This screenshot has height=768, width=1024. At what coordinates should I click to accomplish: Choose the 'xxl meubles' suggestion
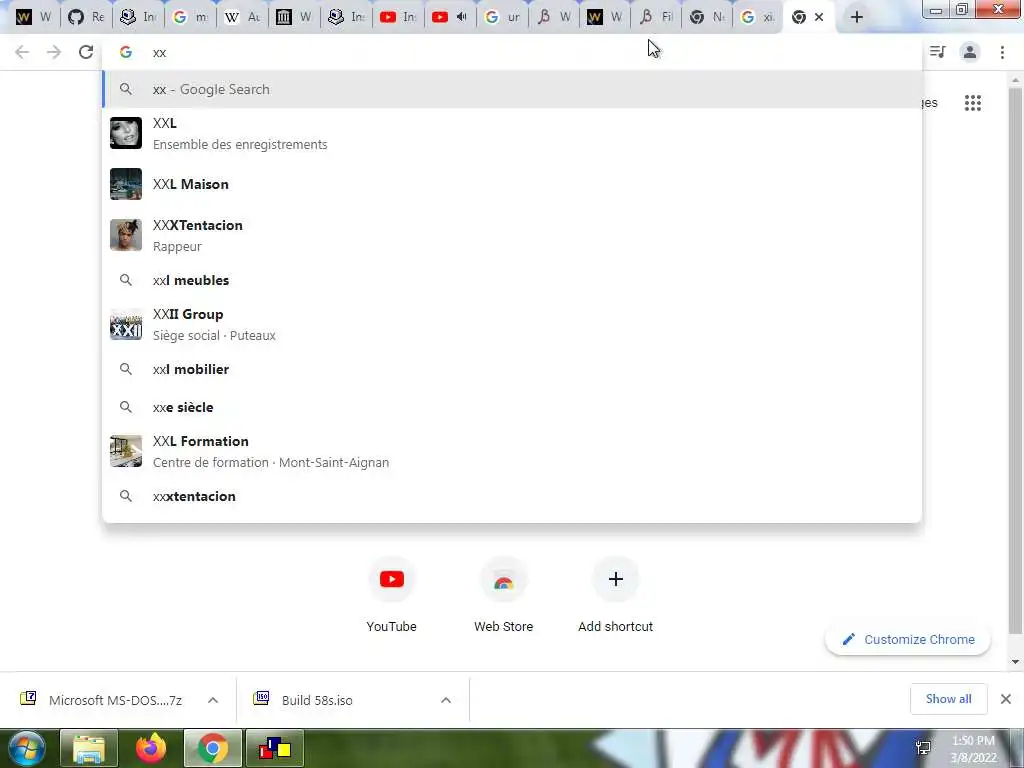coord(512,280)
